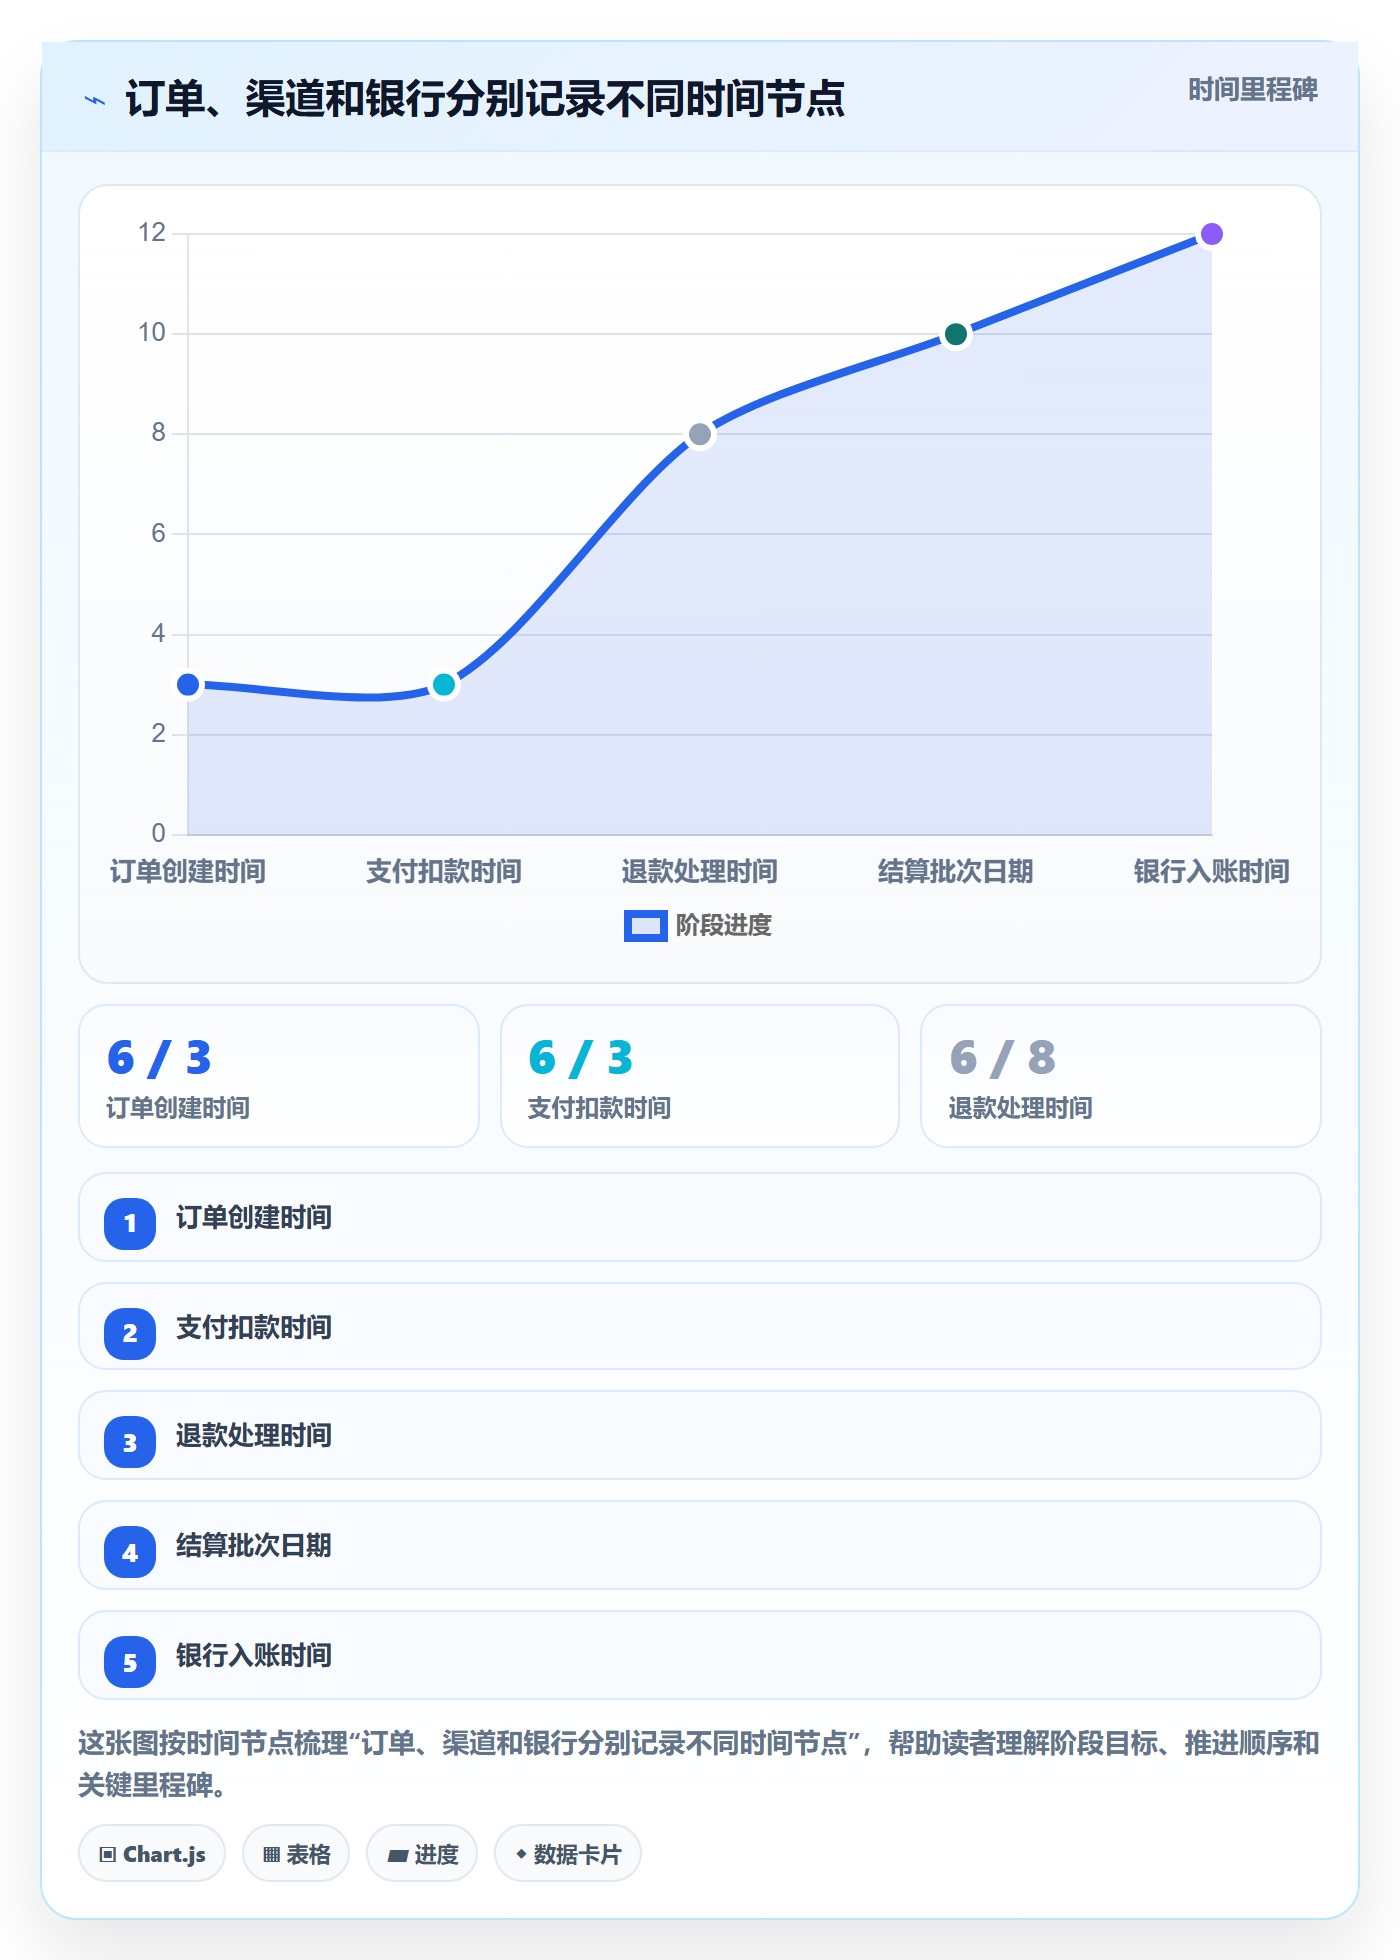Select the Chart.js tag chip
Screen dimensions: 1400x1960
[x=152, y=1854]
